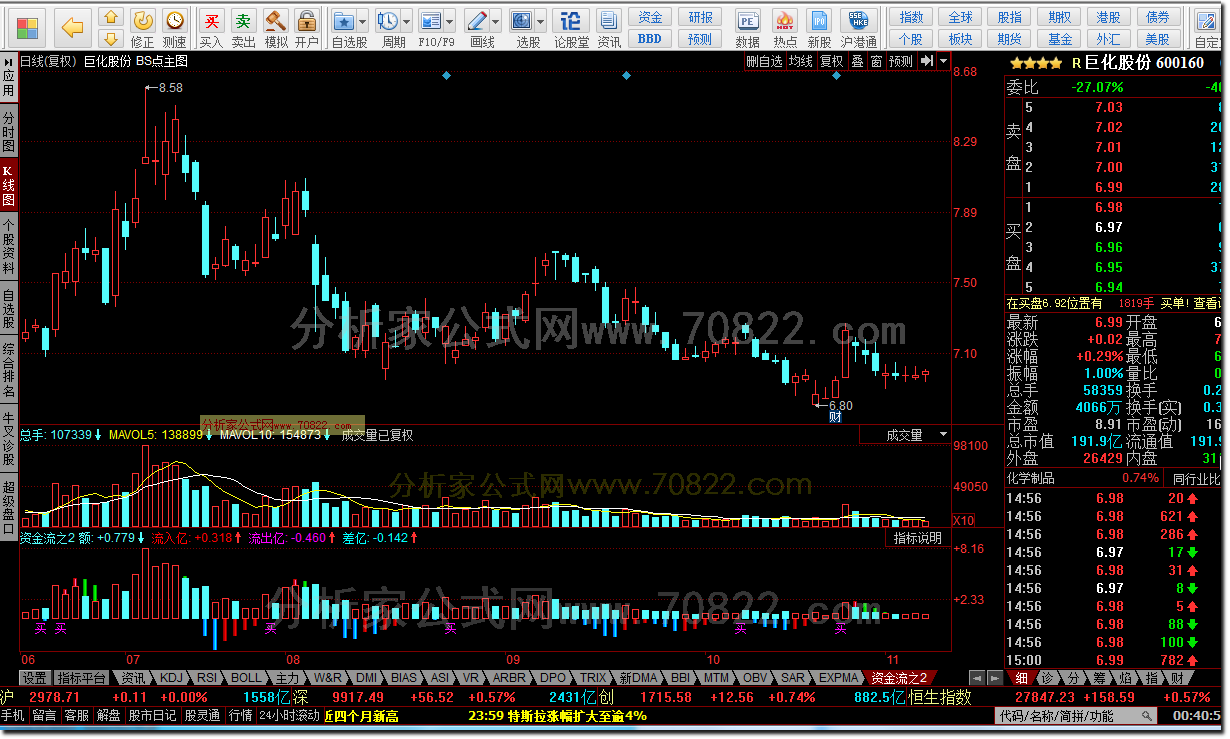
Task: Open the F10/F9 info icon
Action: [431, 21]
